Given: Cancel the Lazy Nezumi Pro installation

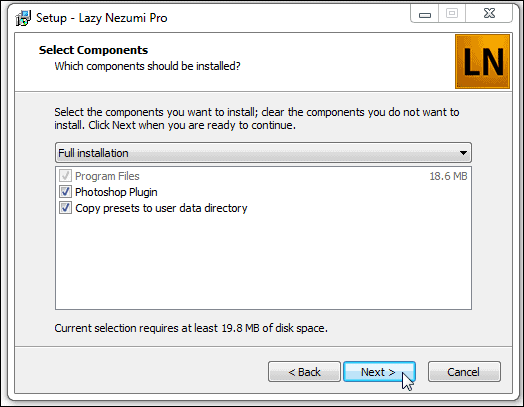Looking at the screenshot, I should pos(464,372).
